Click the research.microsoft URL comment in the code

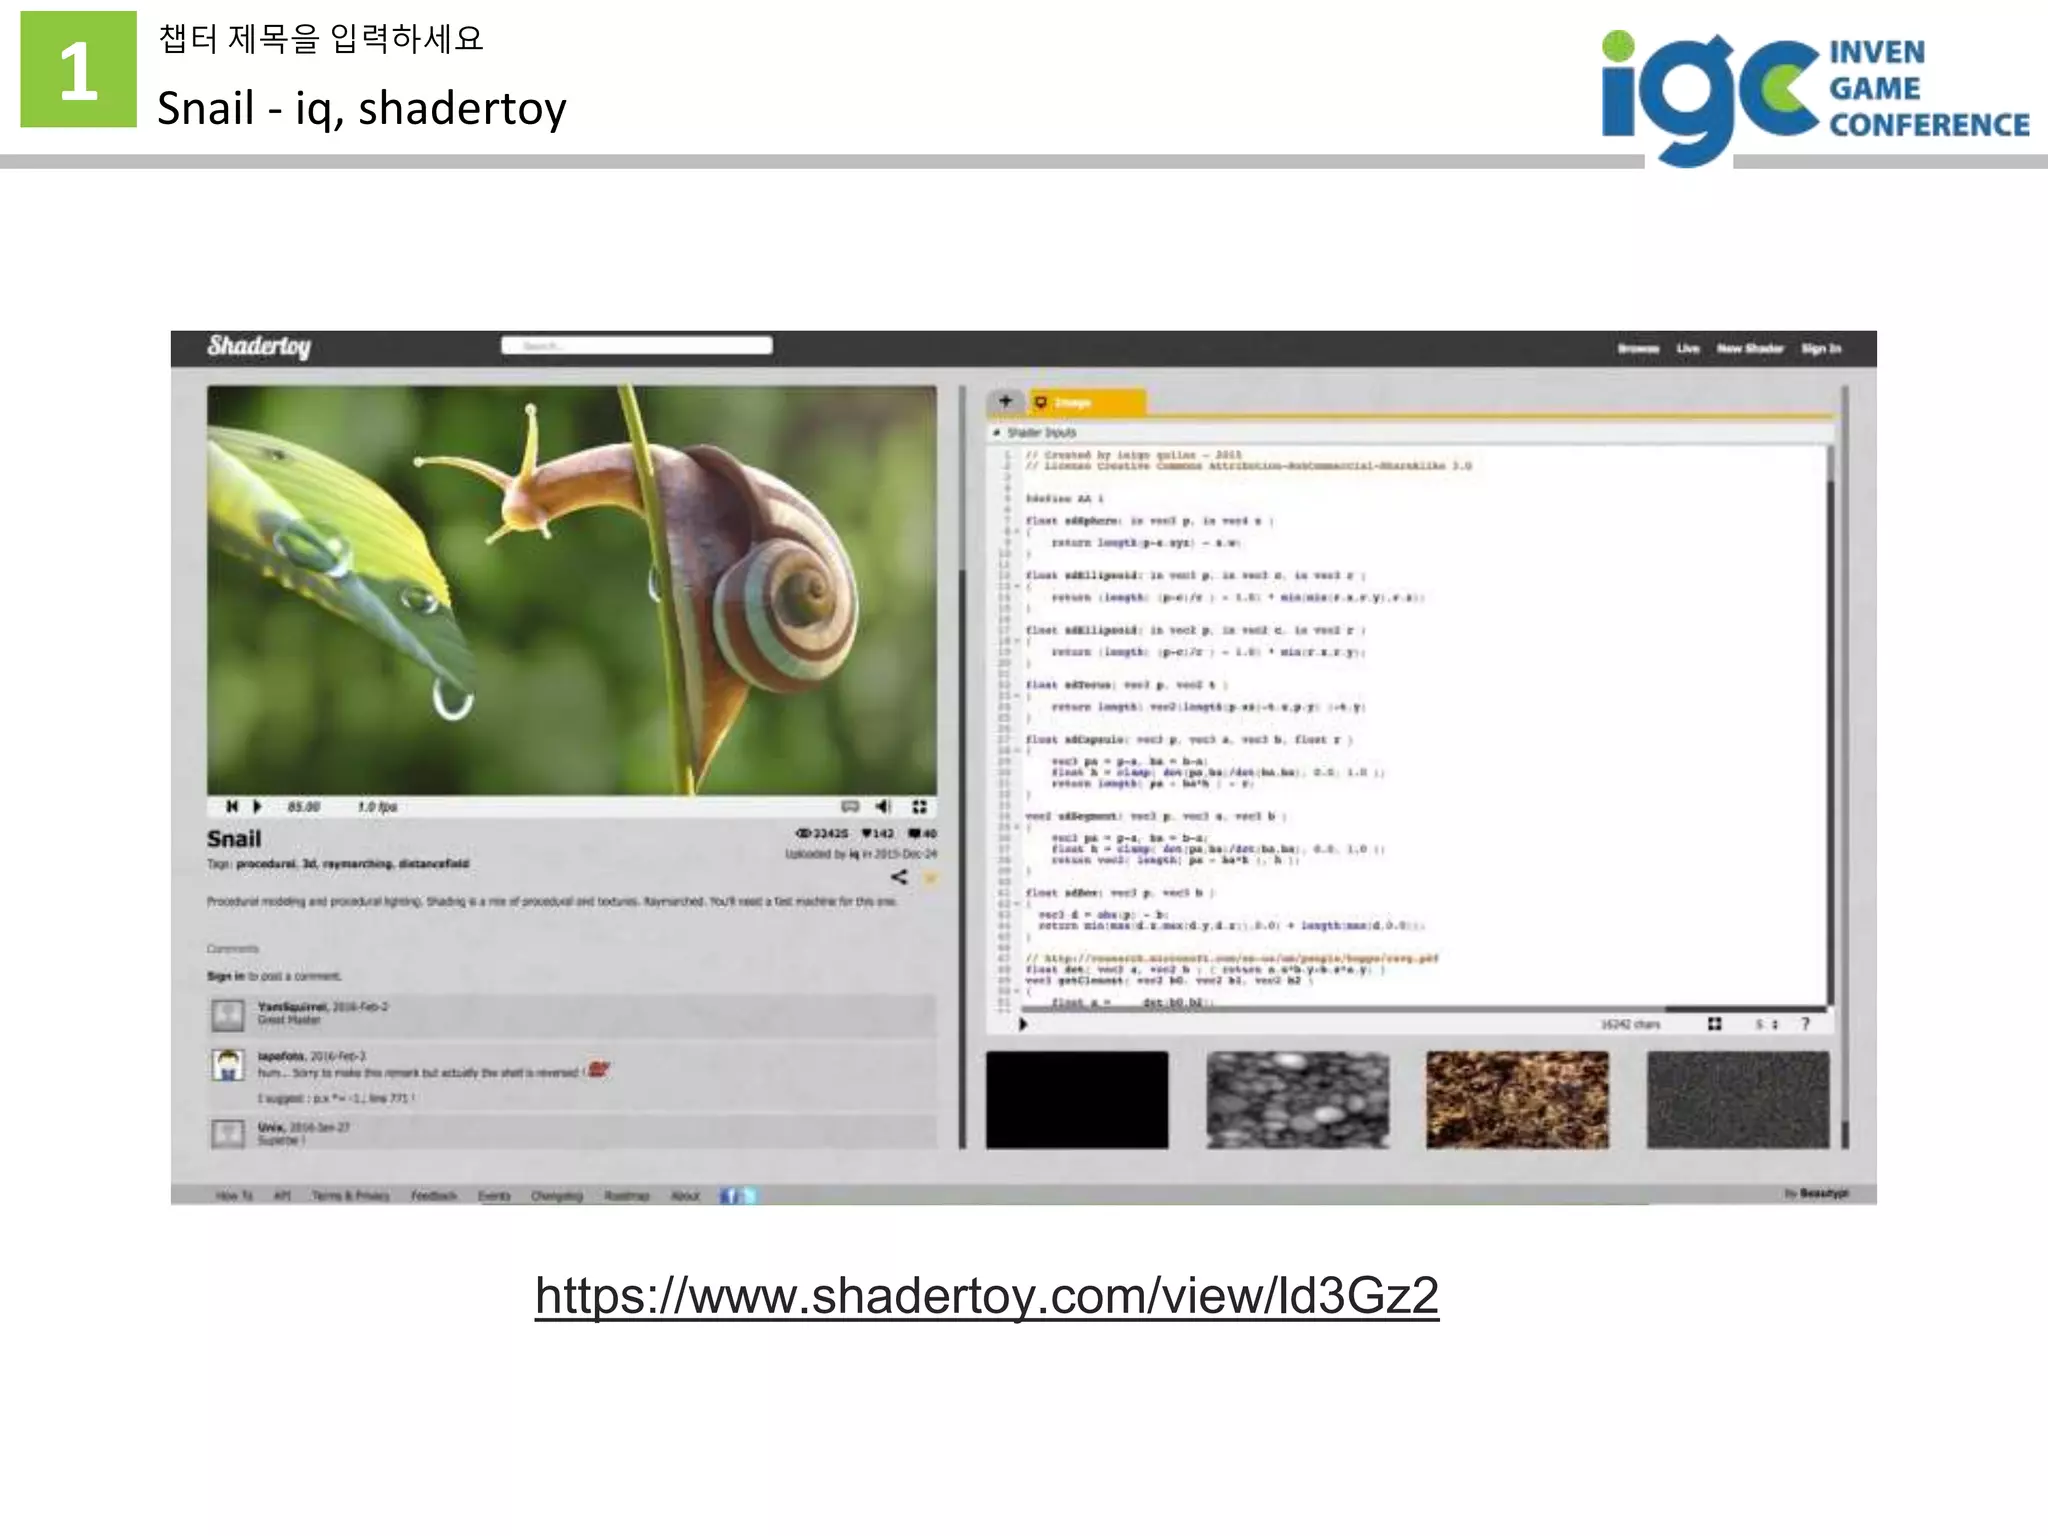pos(1232,958)
